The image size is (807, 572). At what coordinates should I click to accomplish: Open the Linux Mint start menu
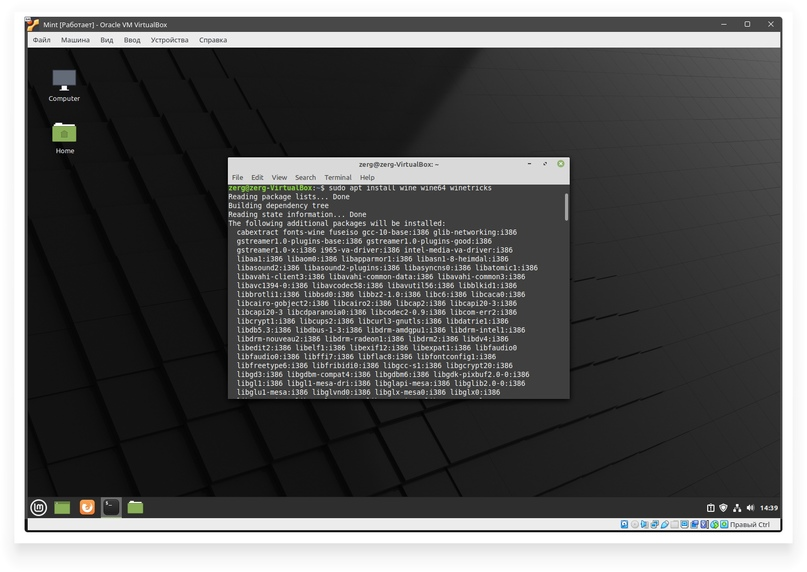tap(39, 508)
